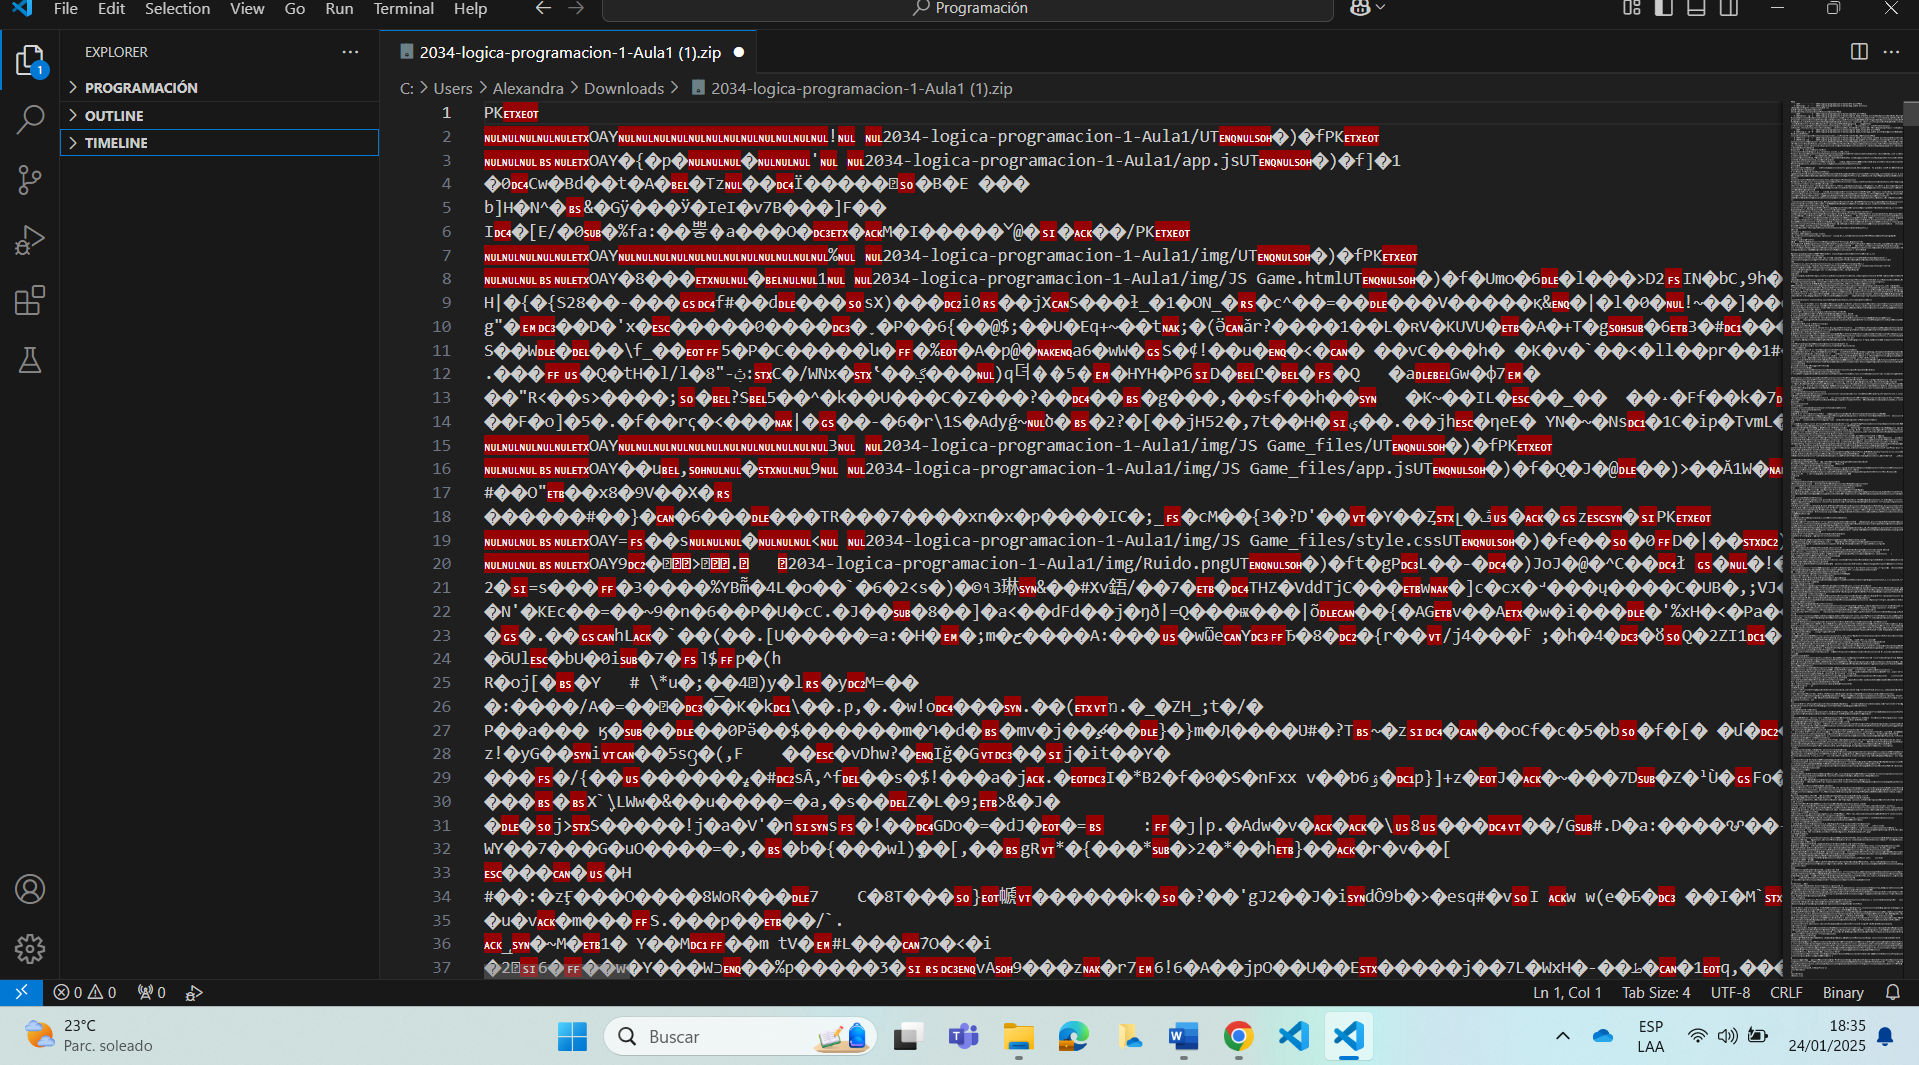Open File Explorer from the taskbar
This screenshot has width=1919, height=1065.
(x=1018, y=1037)
